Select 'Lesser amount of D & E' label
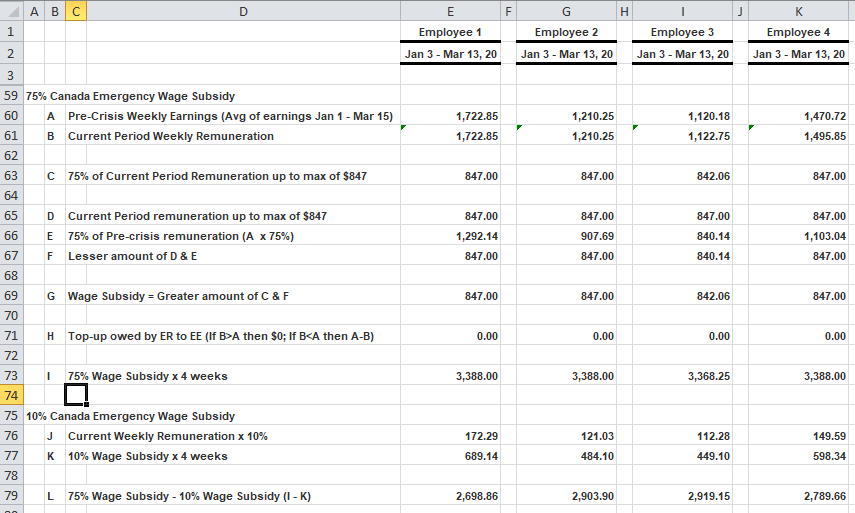855x513 pixels. tap(132, 256)
